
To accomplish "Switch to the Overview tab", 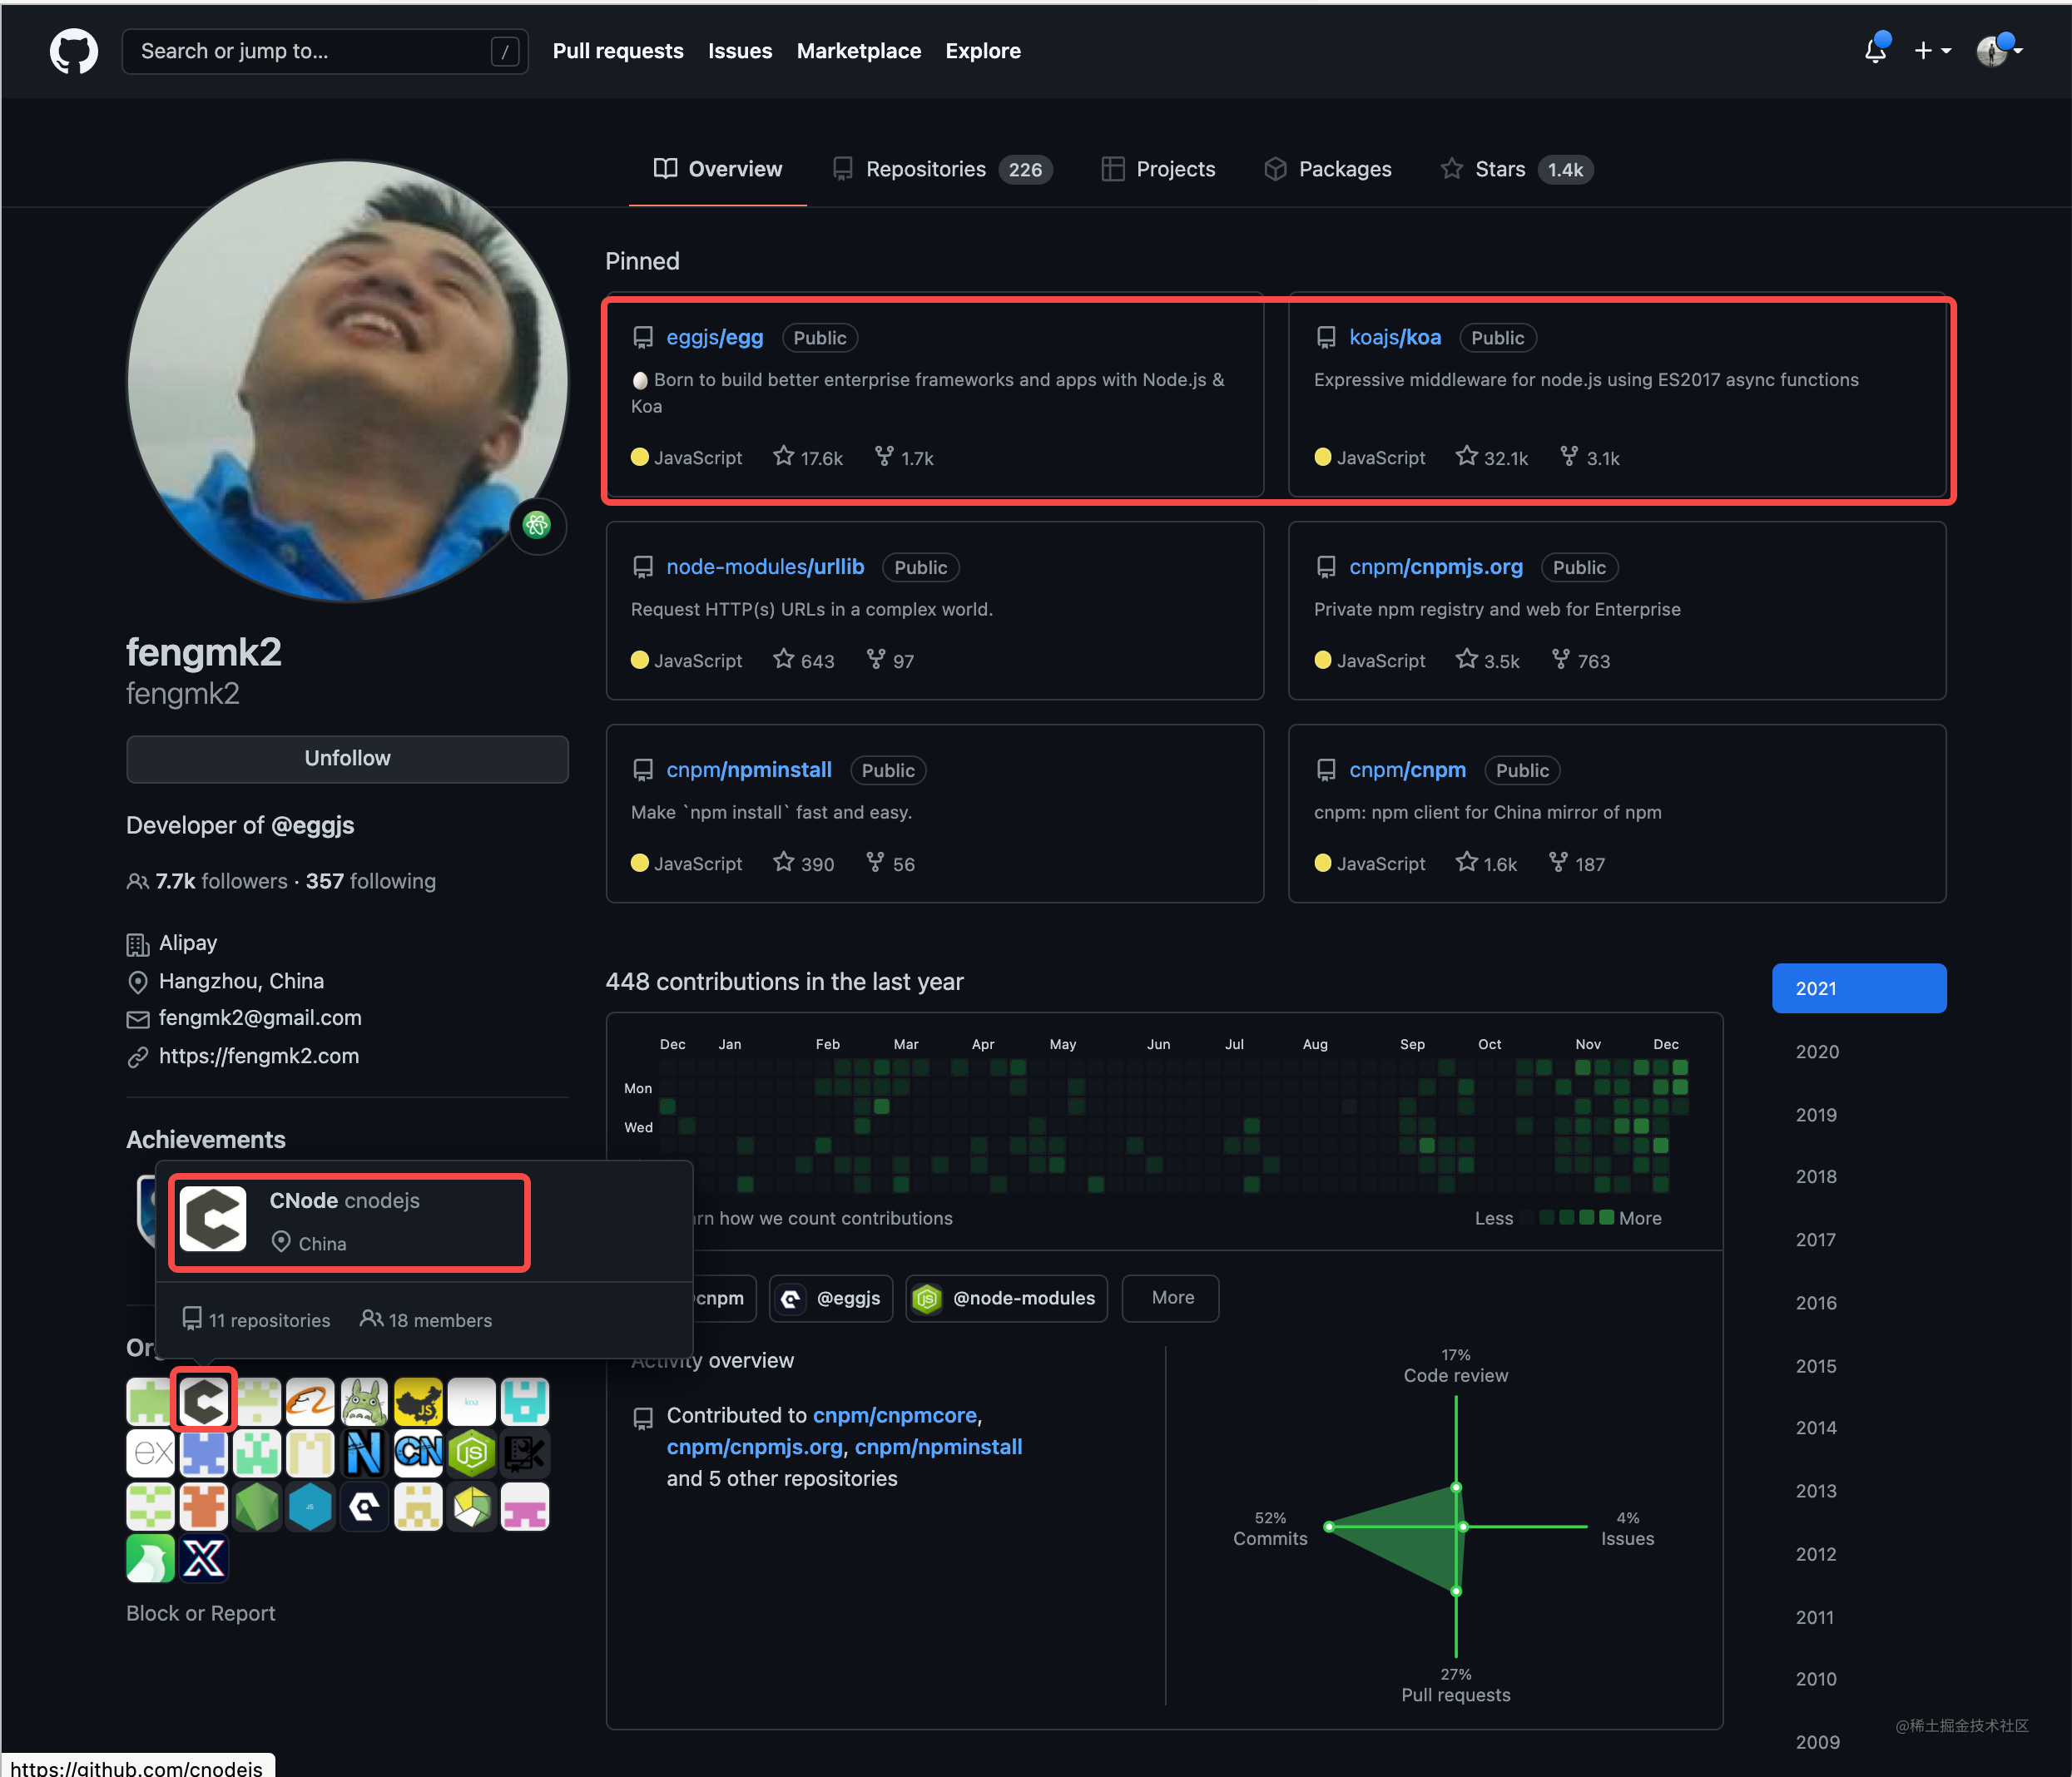I will click(x=718, y=169).
